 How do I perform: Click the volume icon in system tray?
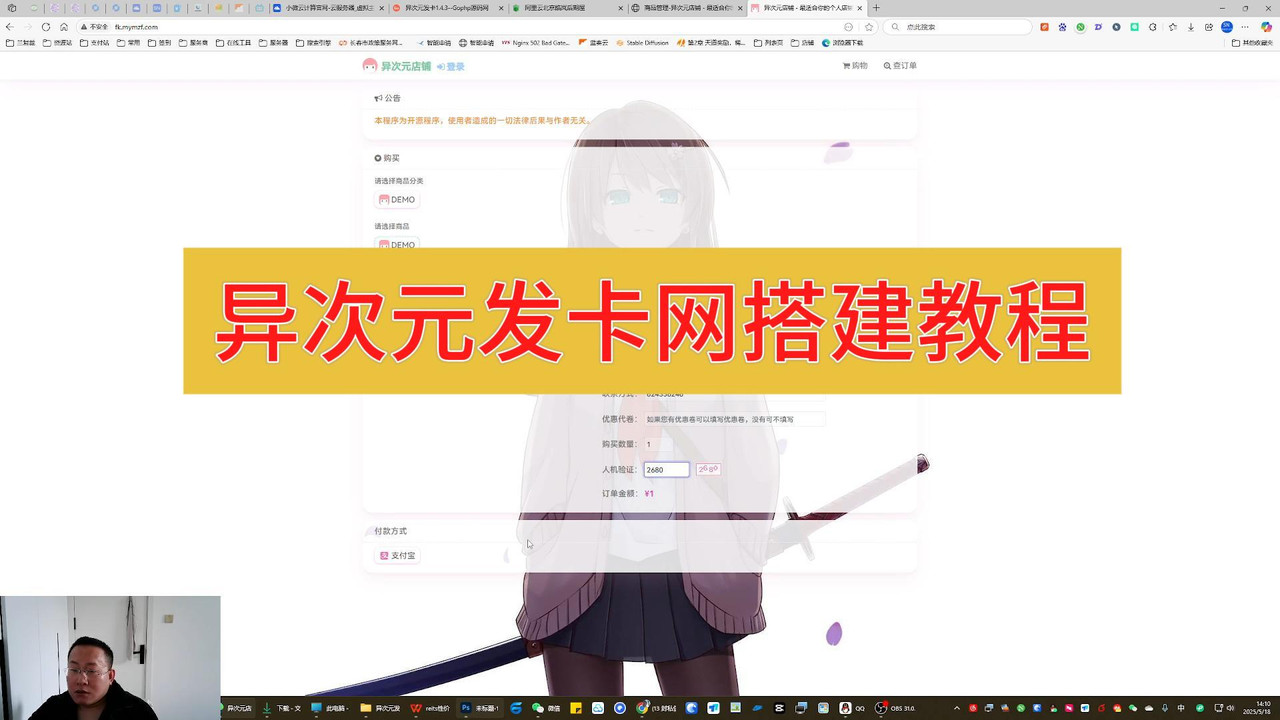[1229, 708]
